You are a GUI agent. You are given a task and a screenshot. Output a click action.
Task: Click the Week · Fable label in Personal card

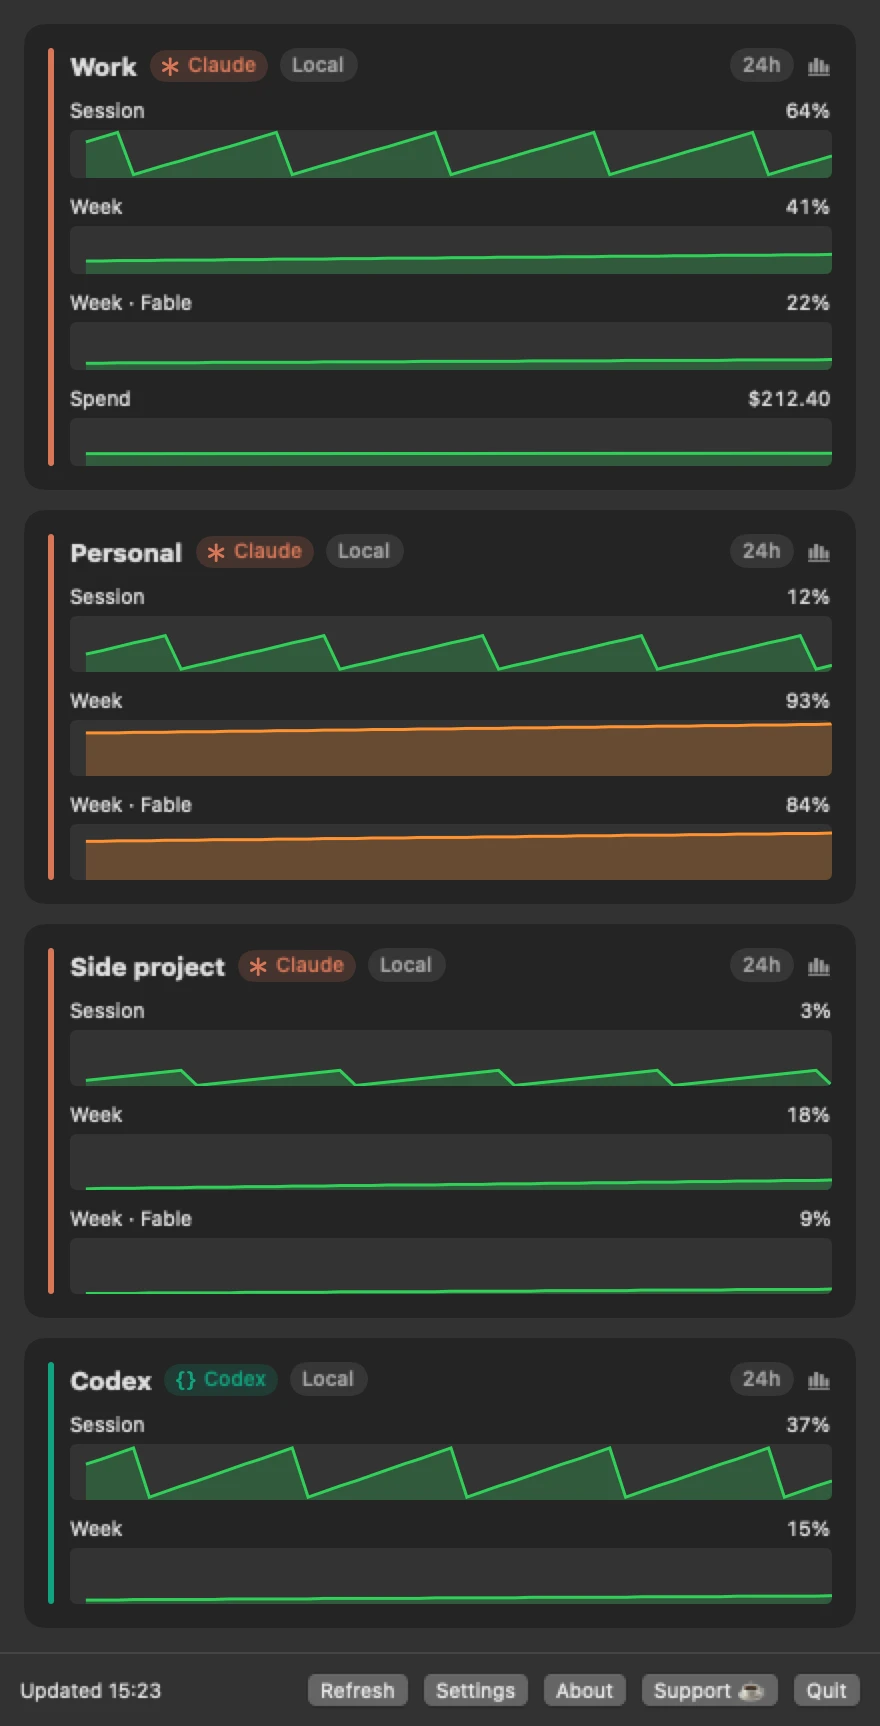(131, 805)
